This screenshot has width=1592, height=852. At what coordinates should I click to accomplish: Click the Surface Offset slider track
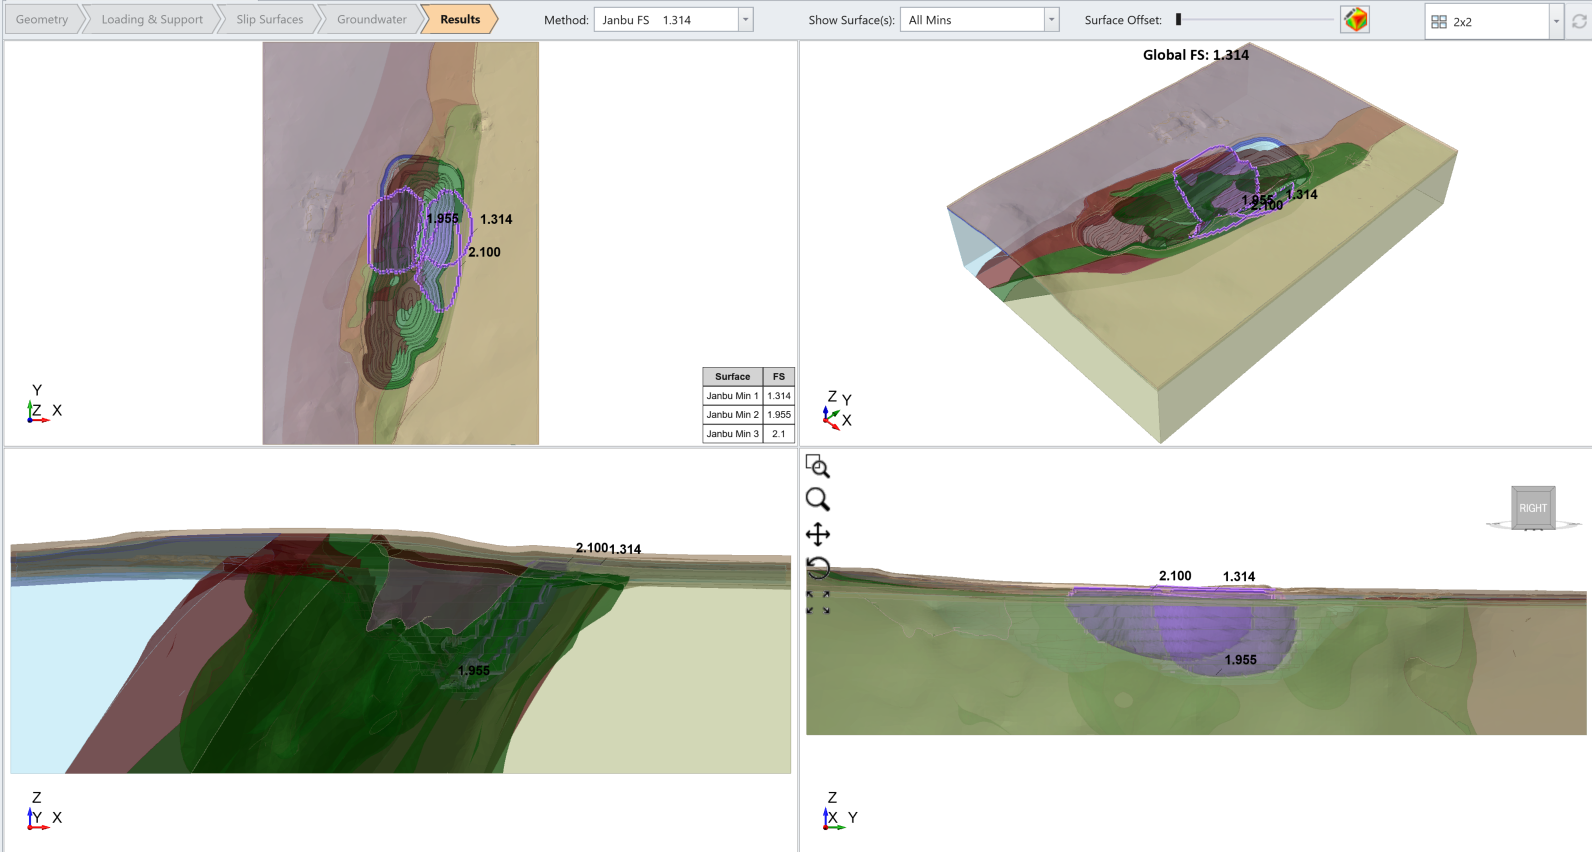pyautogui.click(x=1256, y=19)
